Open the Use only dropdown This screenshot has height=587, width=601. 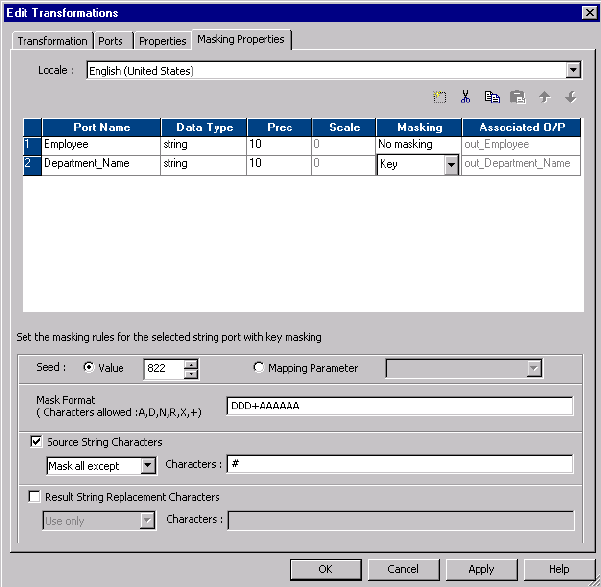click(x=147, y=521)
